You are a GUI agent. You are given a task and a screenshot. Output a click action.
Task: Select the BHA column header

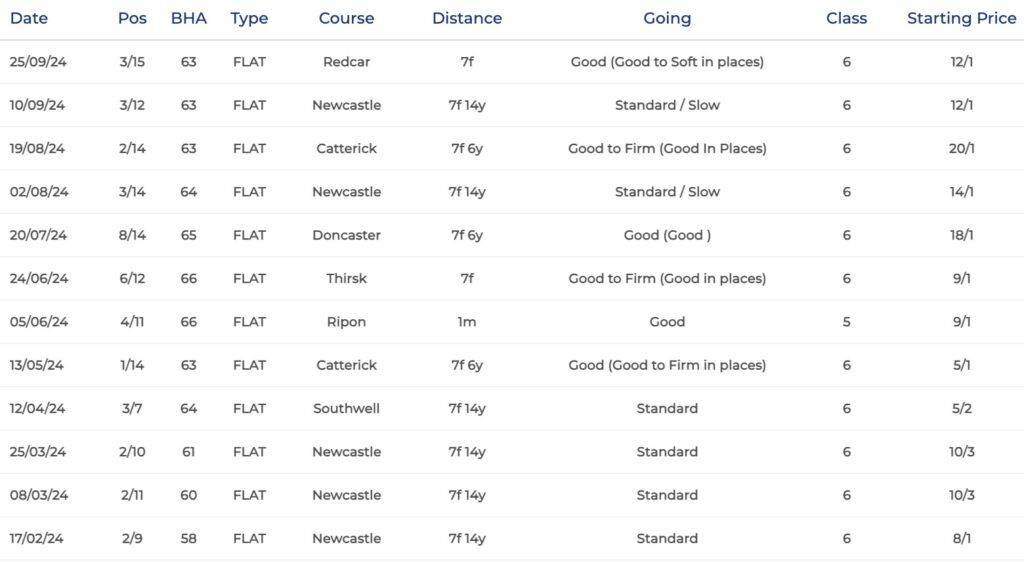coord(189,18)
